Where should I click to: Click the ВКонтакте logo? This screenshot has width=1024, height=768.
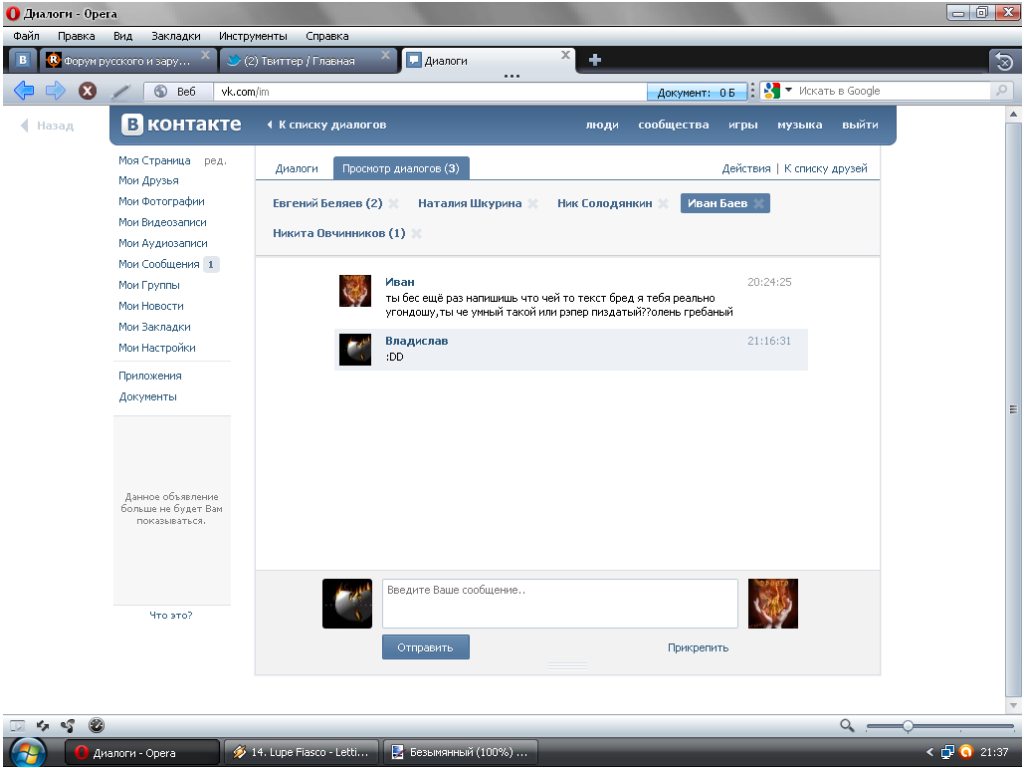[182, 124]
